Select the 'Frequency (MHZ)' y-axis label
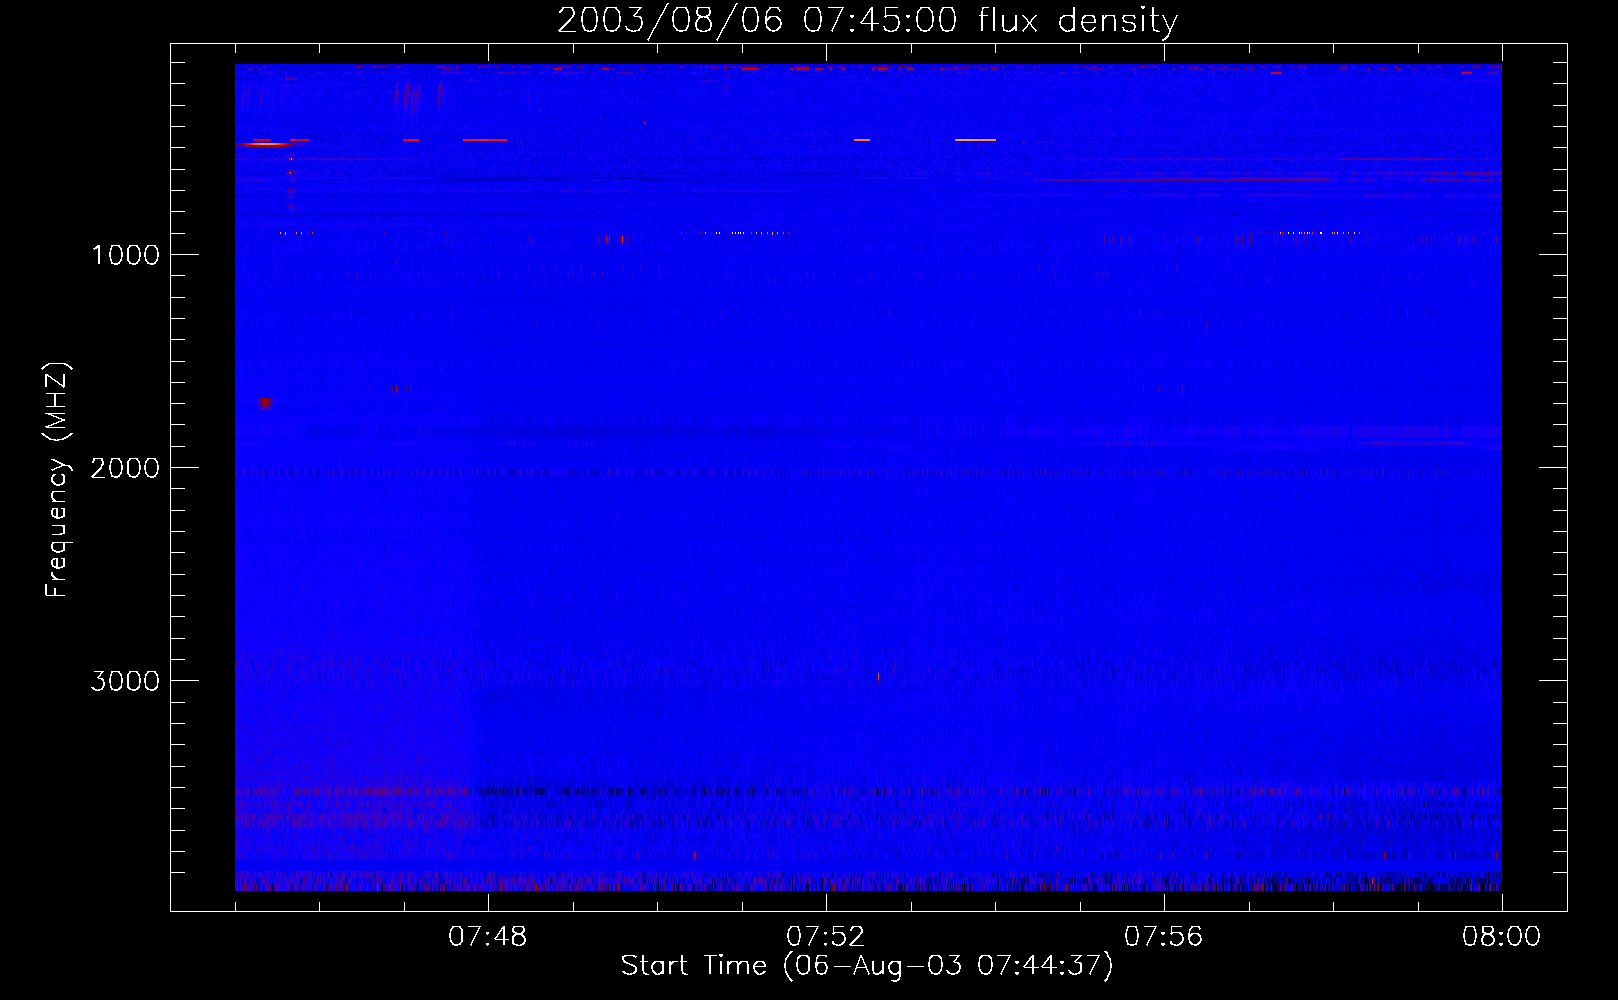Image resolution: width=1618 pixels, height=1000 pixels. [x=57, y=479]
